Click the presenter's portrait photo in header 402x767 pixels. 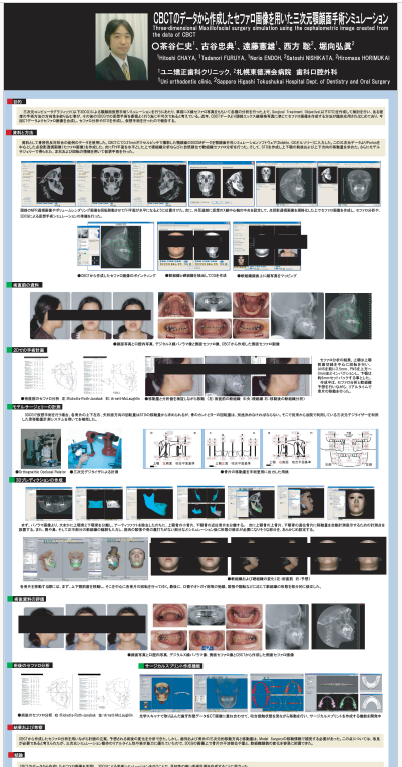coord(121,46)
